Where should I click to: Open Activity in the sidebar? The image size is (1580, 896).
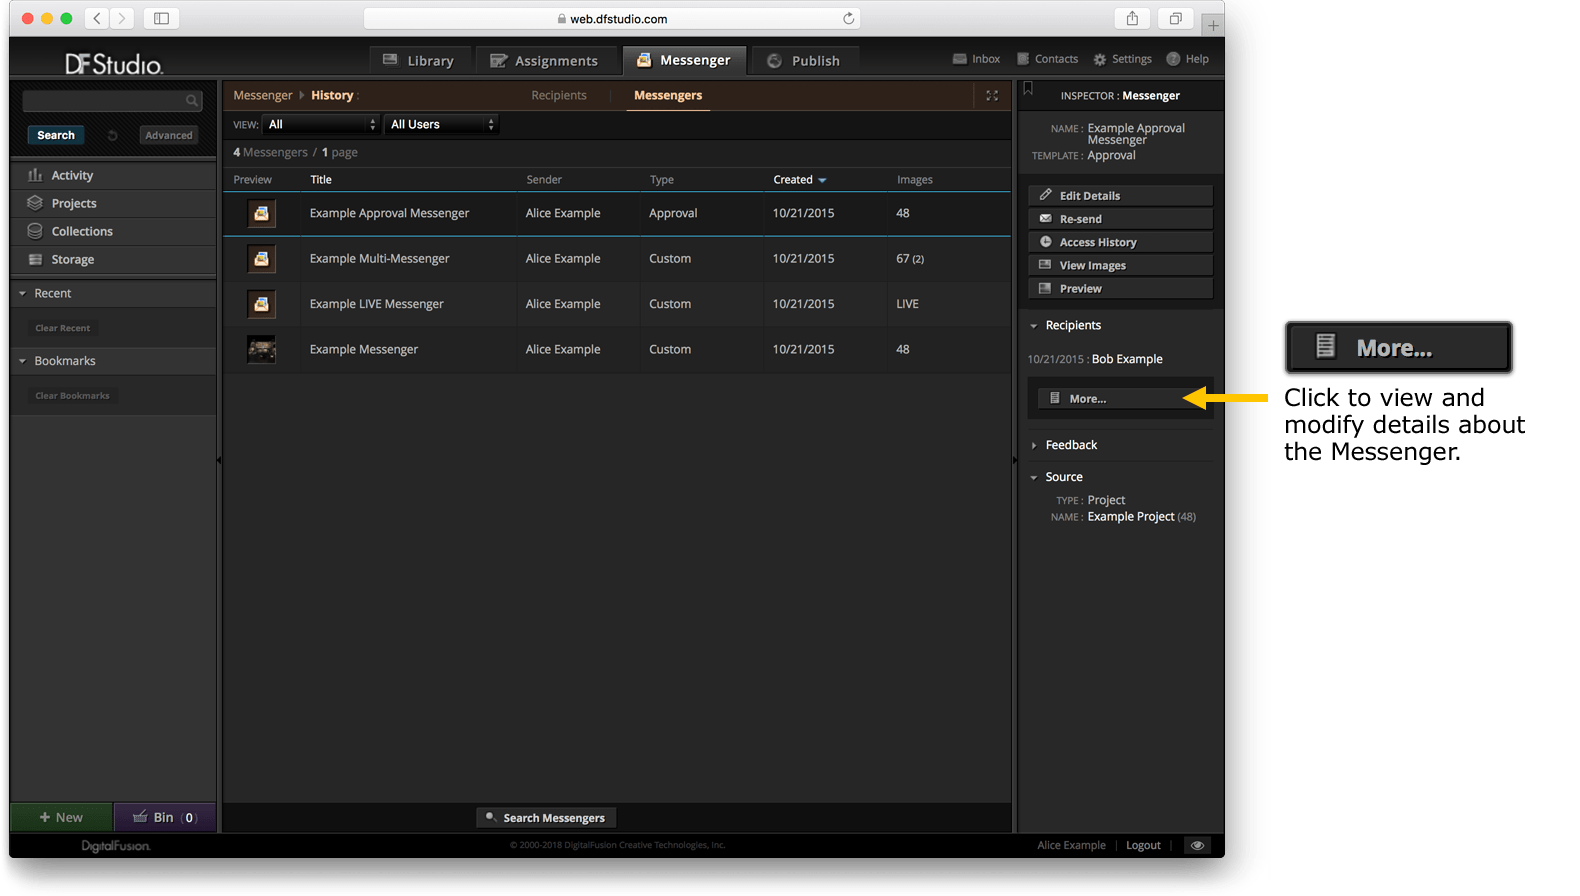(113, 175)
